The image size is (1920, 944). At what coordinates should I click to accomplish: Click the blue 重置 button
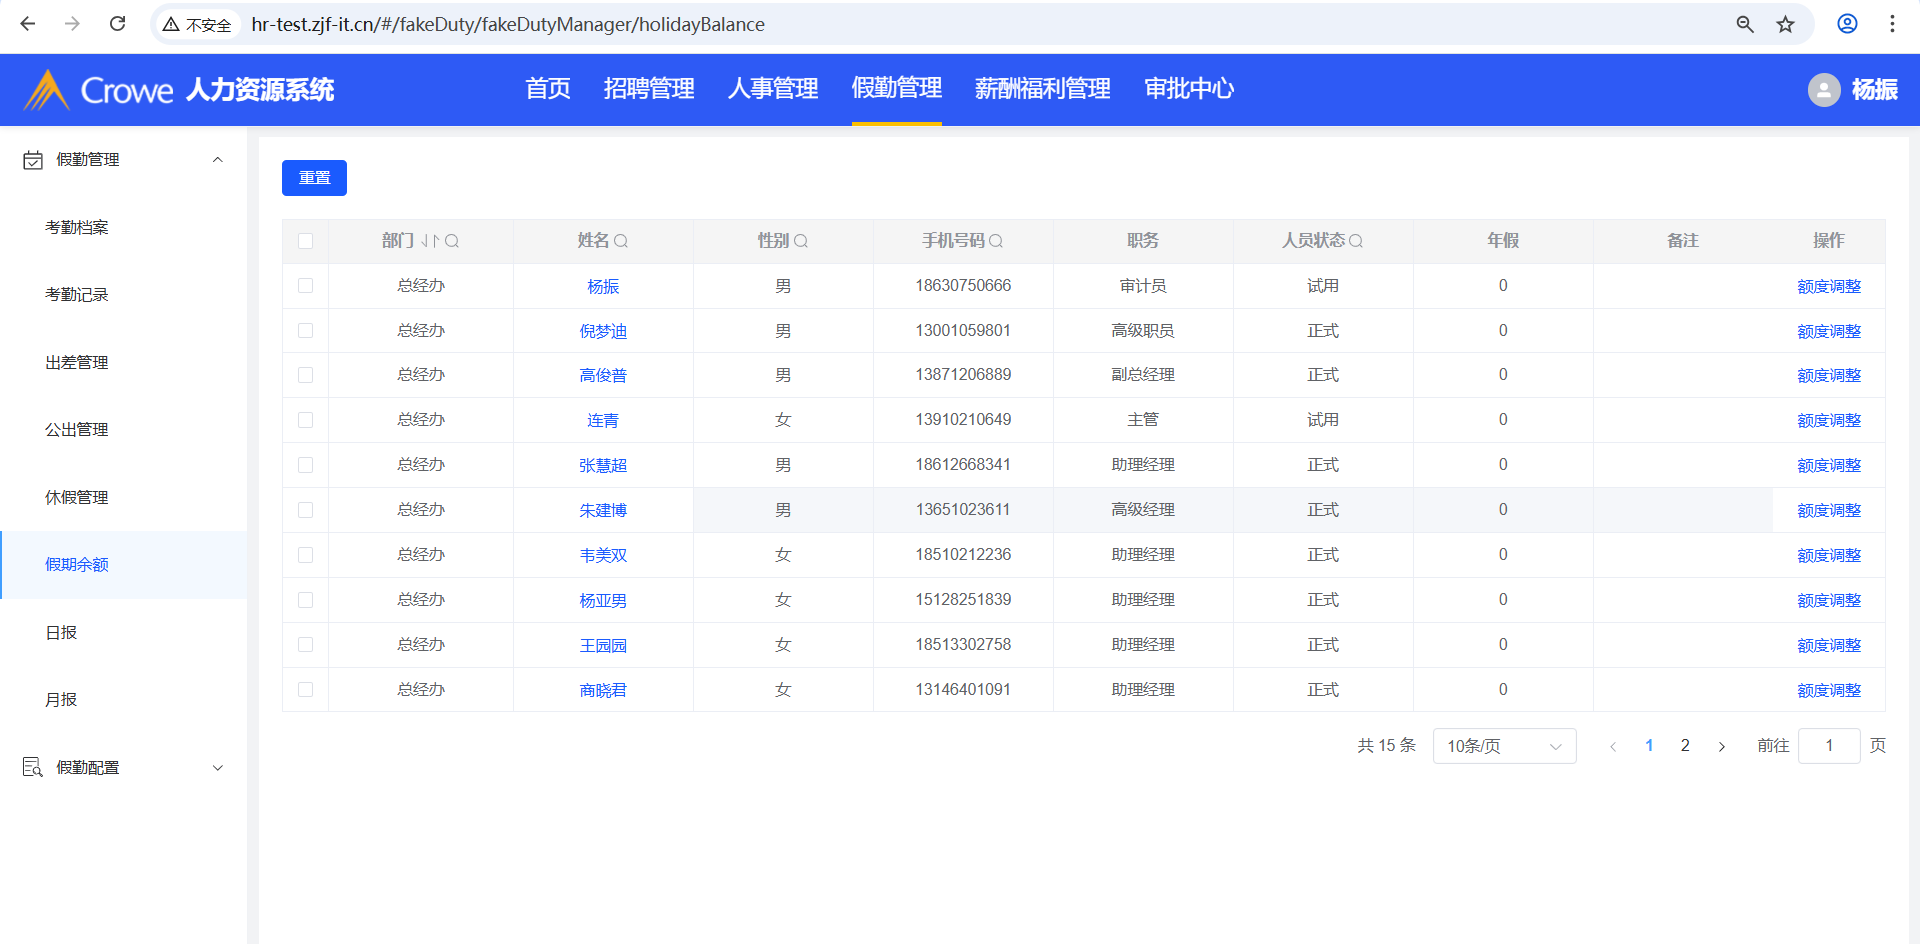coord(314,178)
